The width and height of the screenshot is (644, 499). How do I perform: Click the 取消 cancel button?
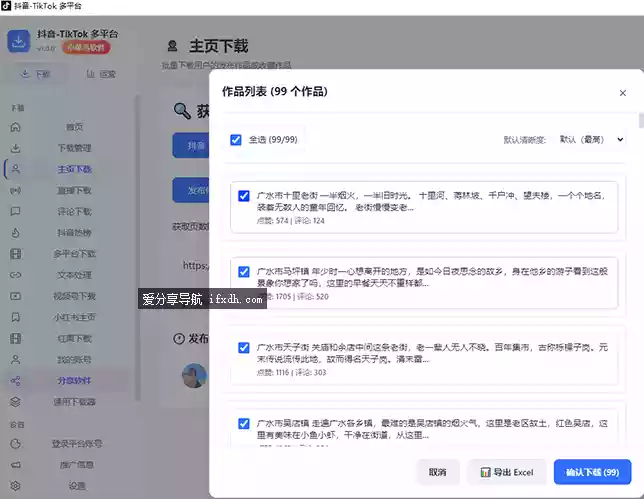click(x=438, y=472)
